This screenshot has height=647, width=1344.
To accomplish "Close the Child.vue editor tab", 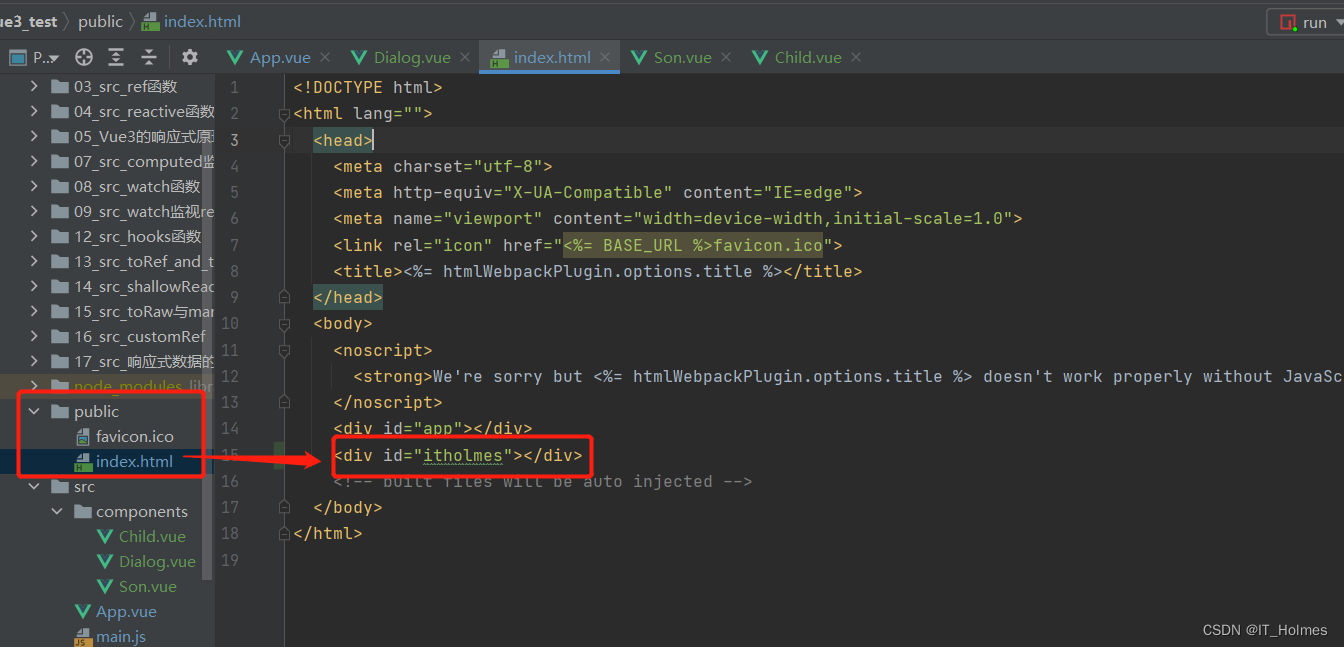I will pyautogui.click(x=856, y=58).
